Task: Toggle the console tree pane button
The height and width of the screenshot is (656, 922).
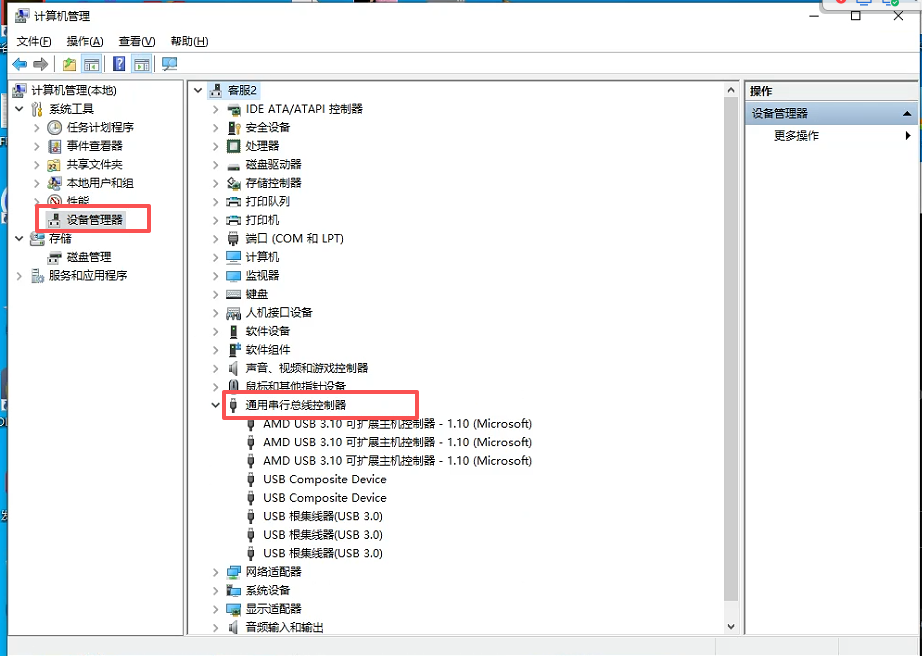Action: [91, 64]
